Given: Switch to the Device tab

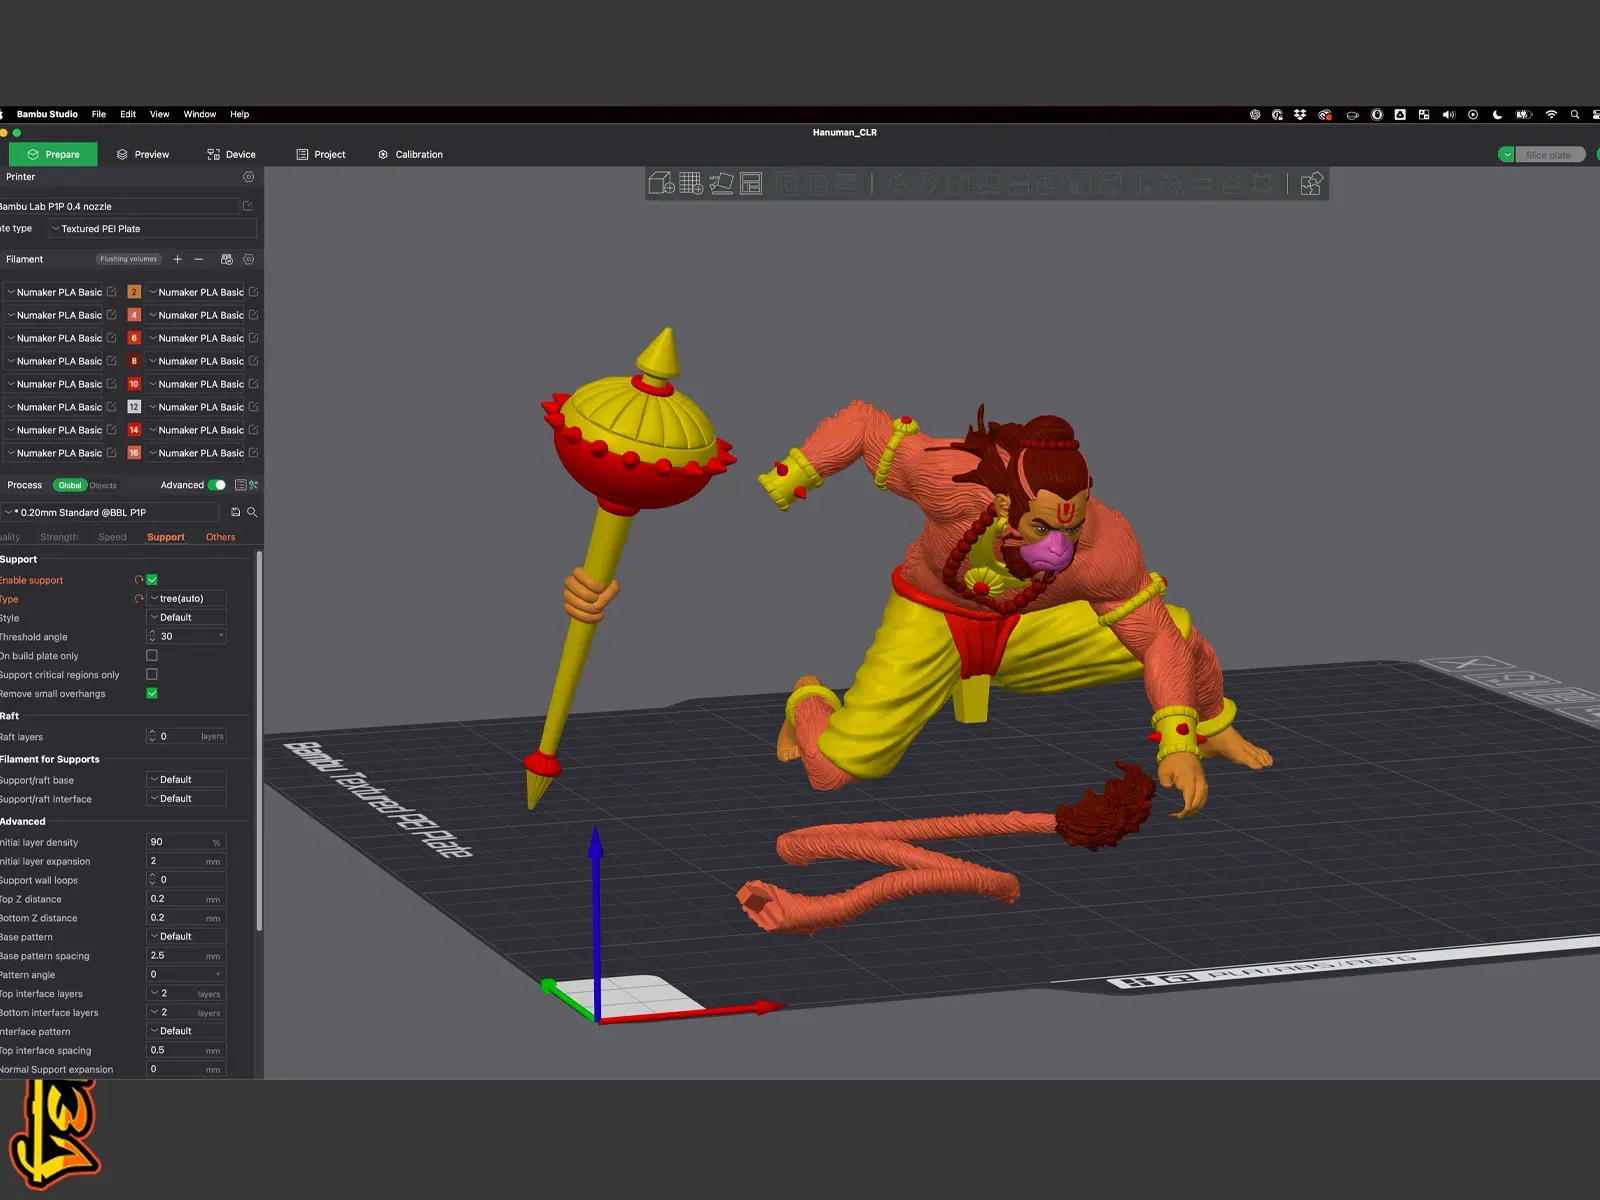Looking at the screenshot, I should (x=231, y=155).
